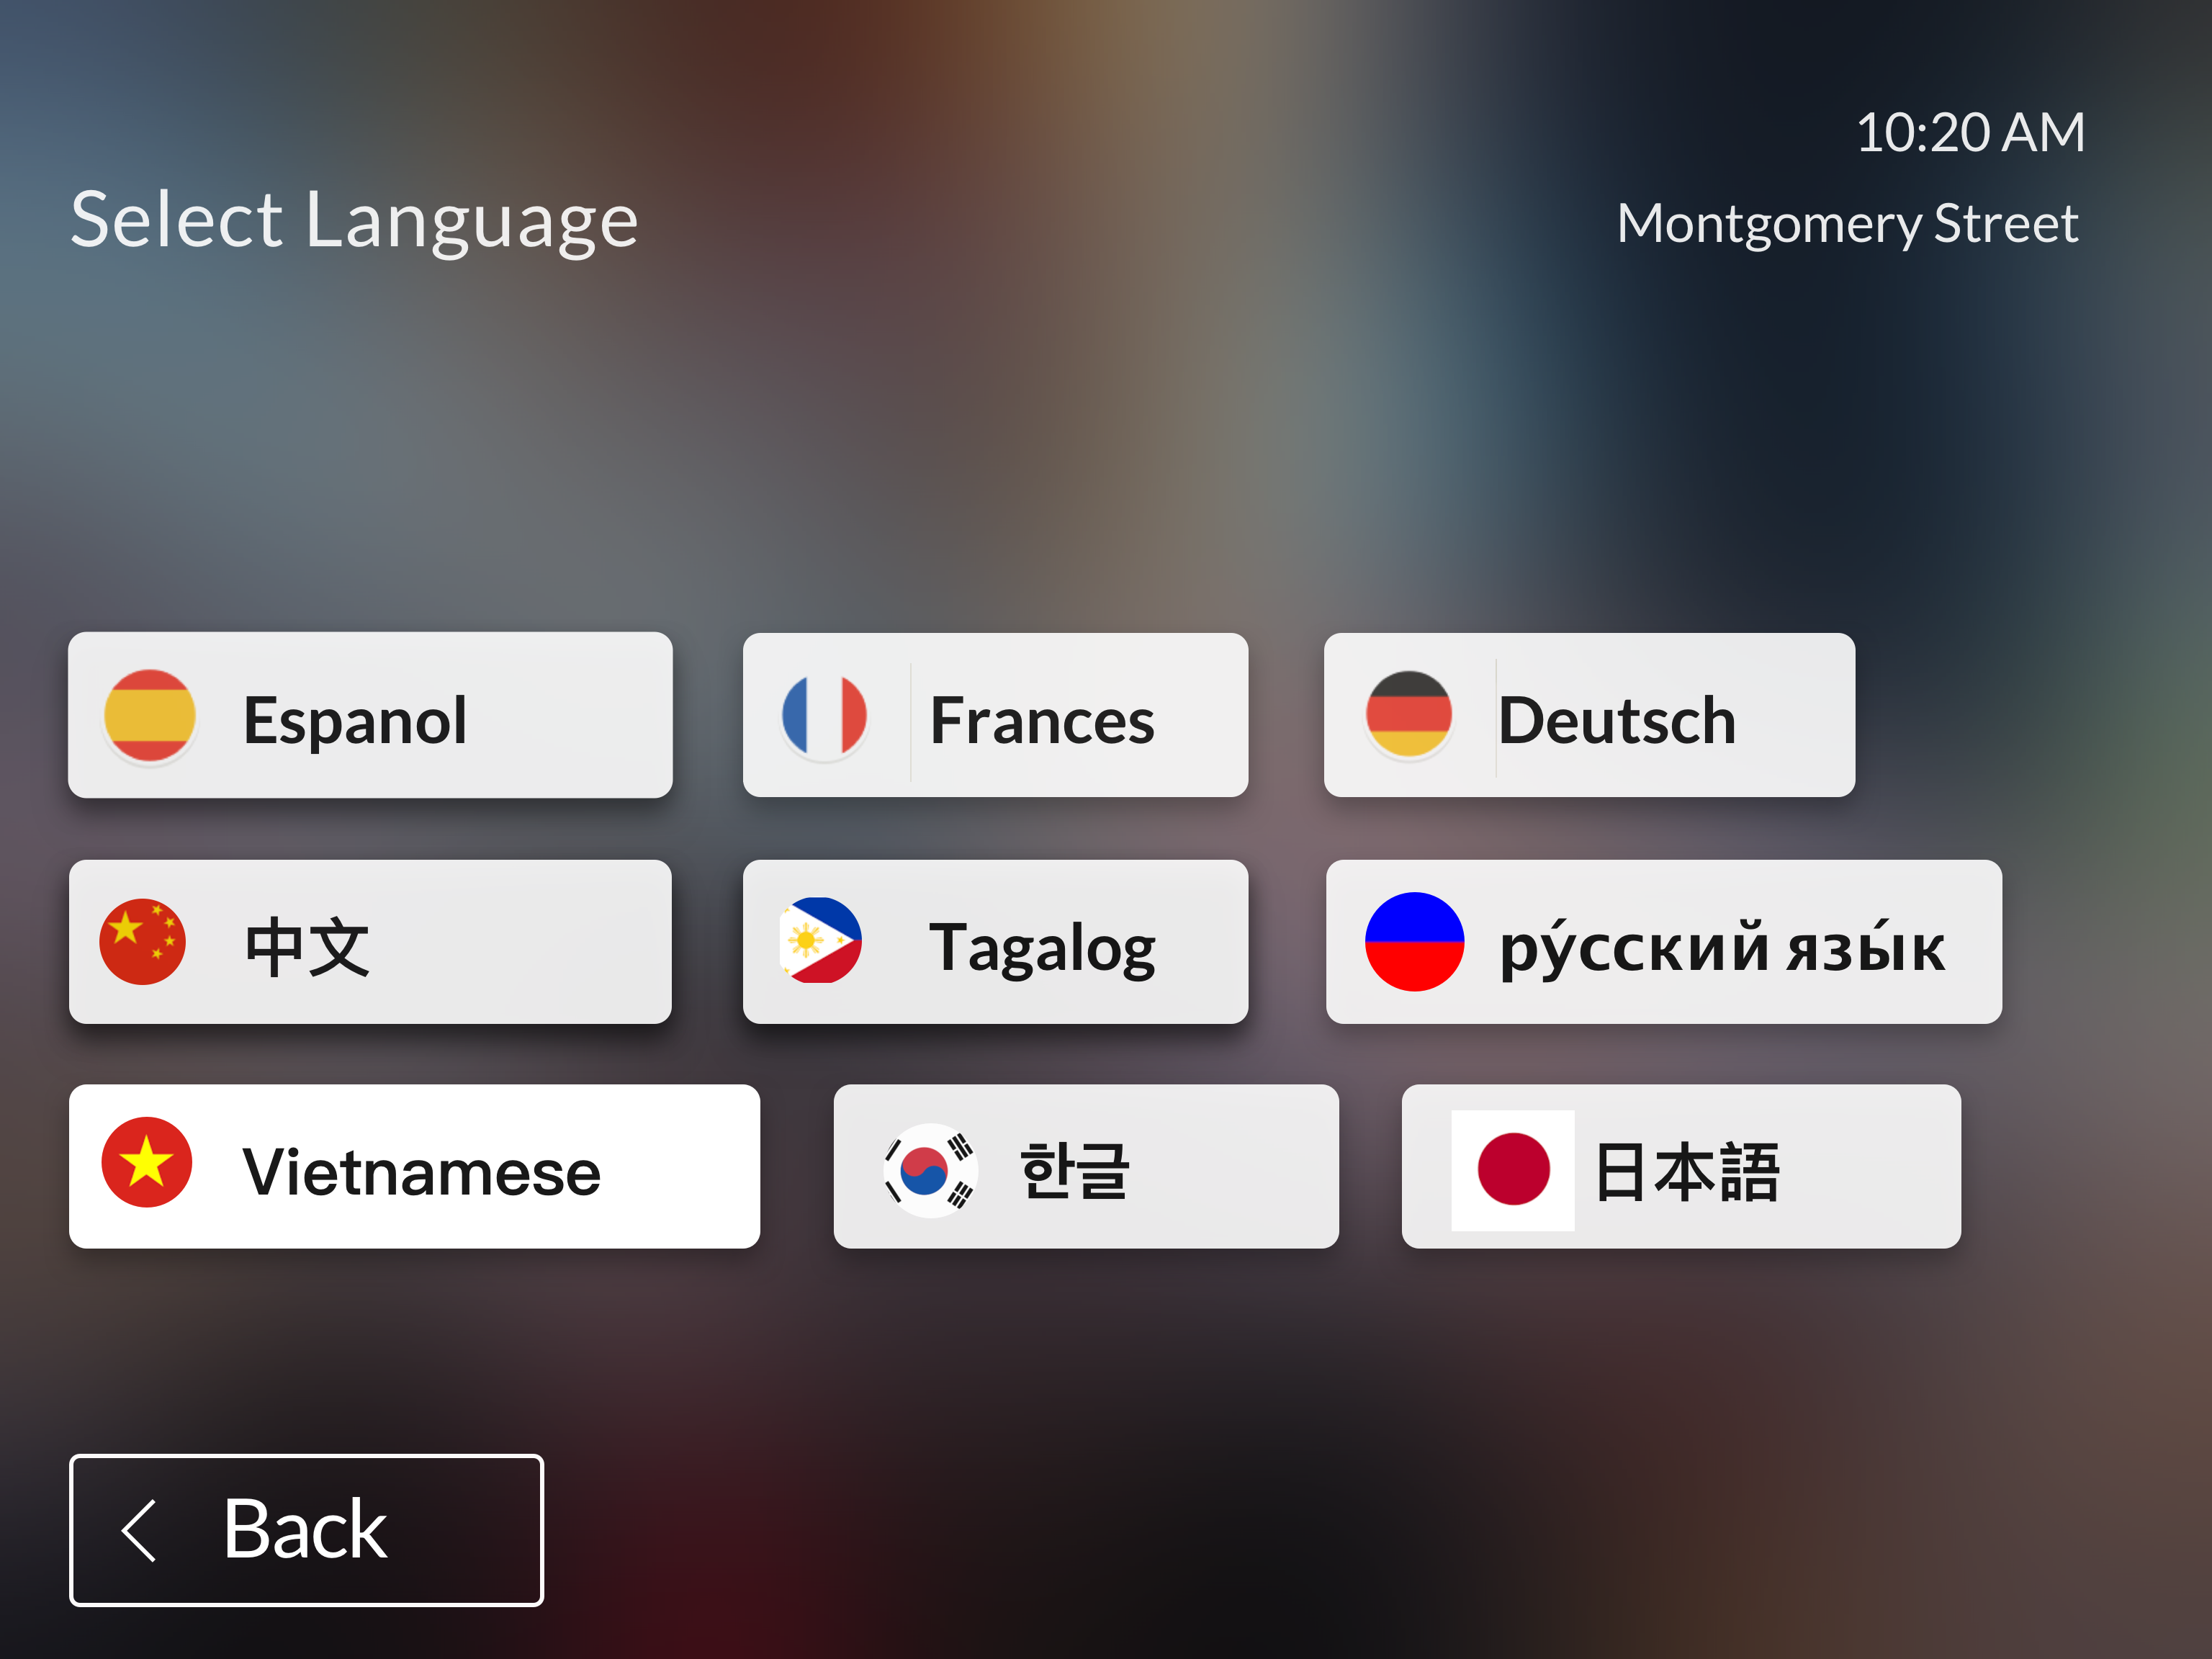Click the Philippines flag icon

pos(821,941)
